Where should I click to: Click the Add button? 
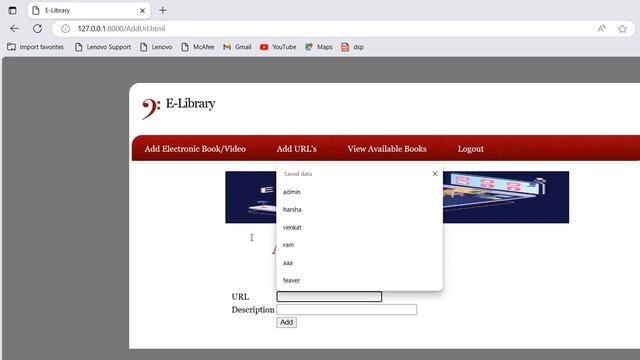point(287,322)
